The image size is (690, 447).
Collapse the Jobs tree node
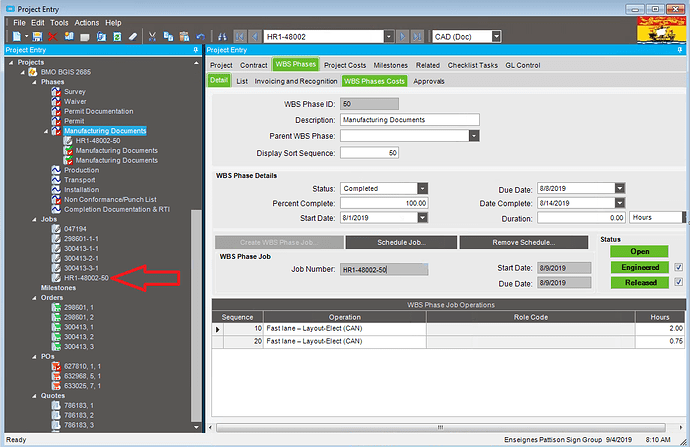click(x=34, y=219)
